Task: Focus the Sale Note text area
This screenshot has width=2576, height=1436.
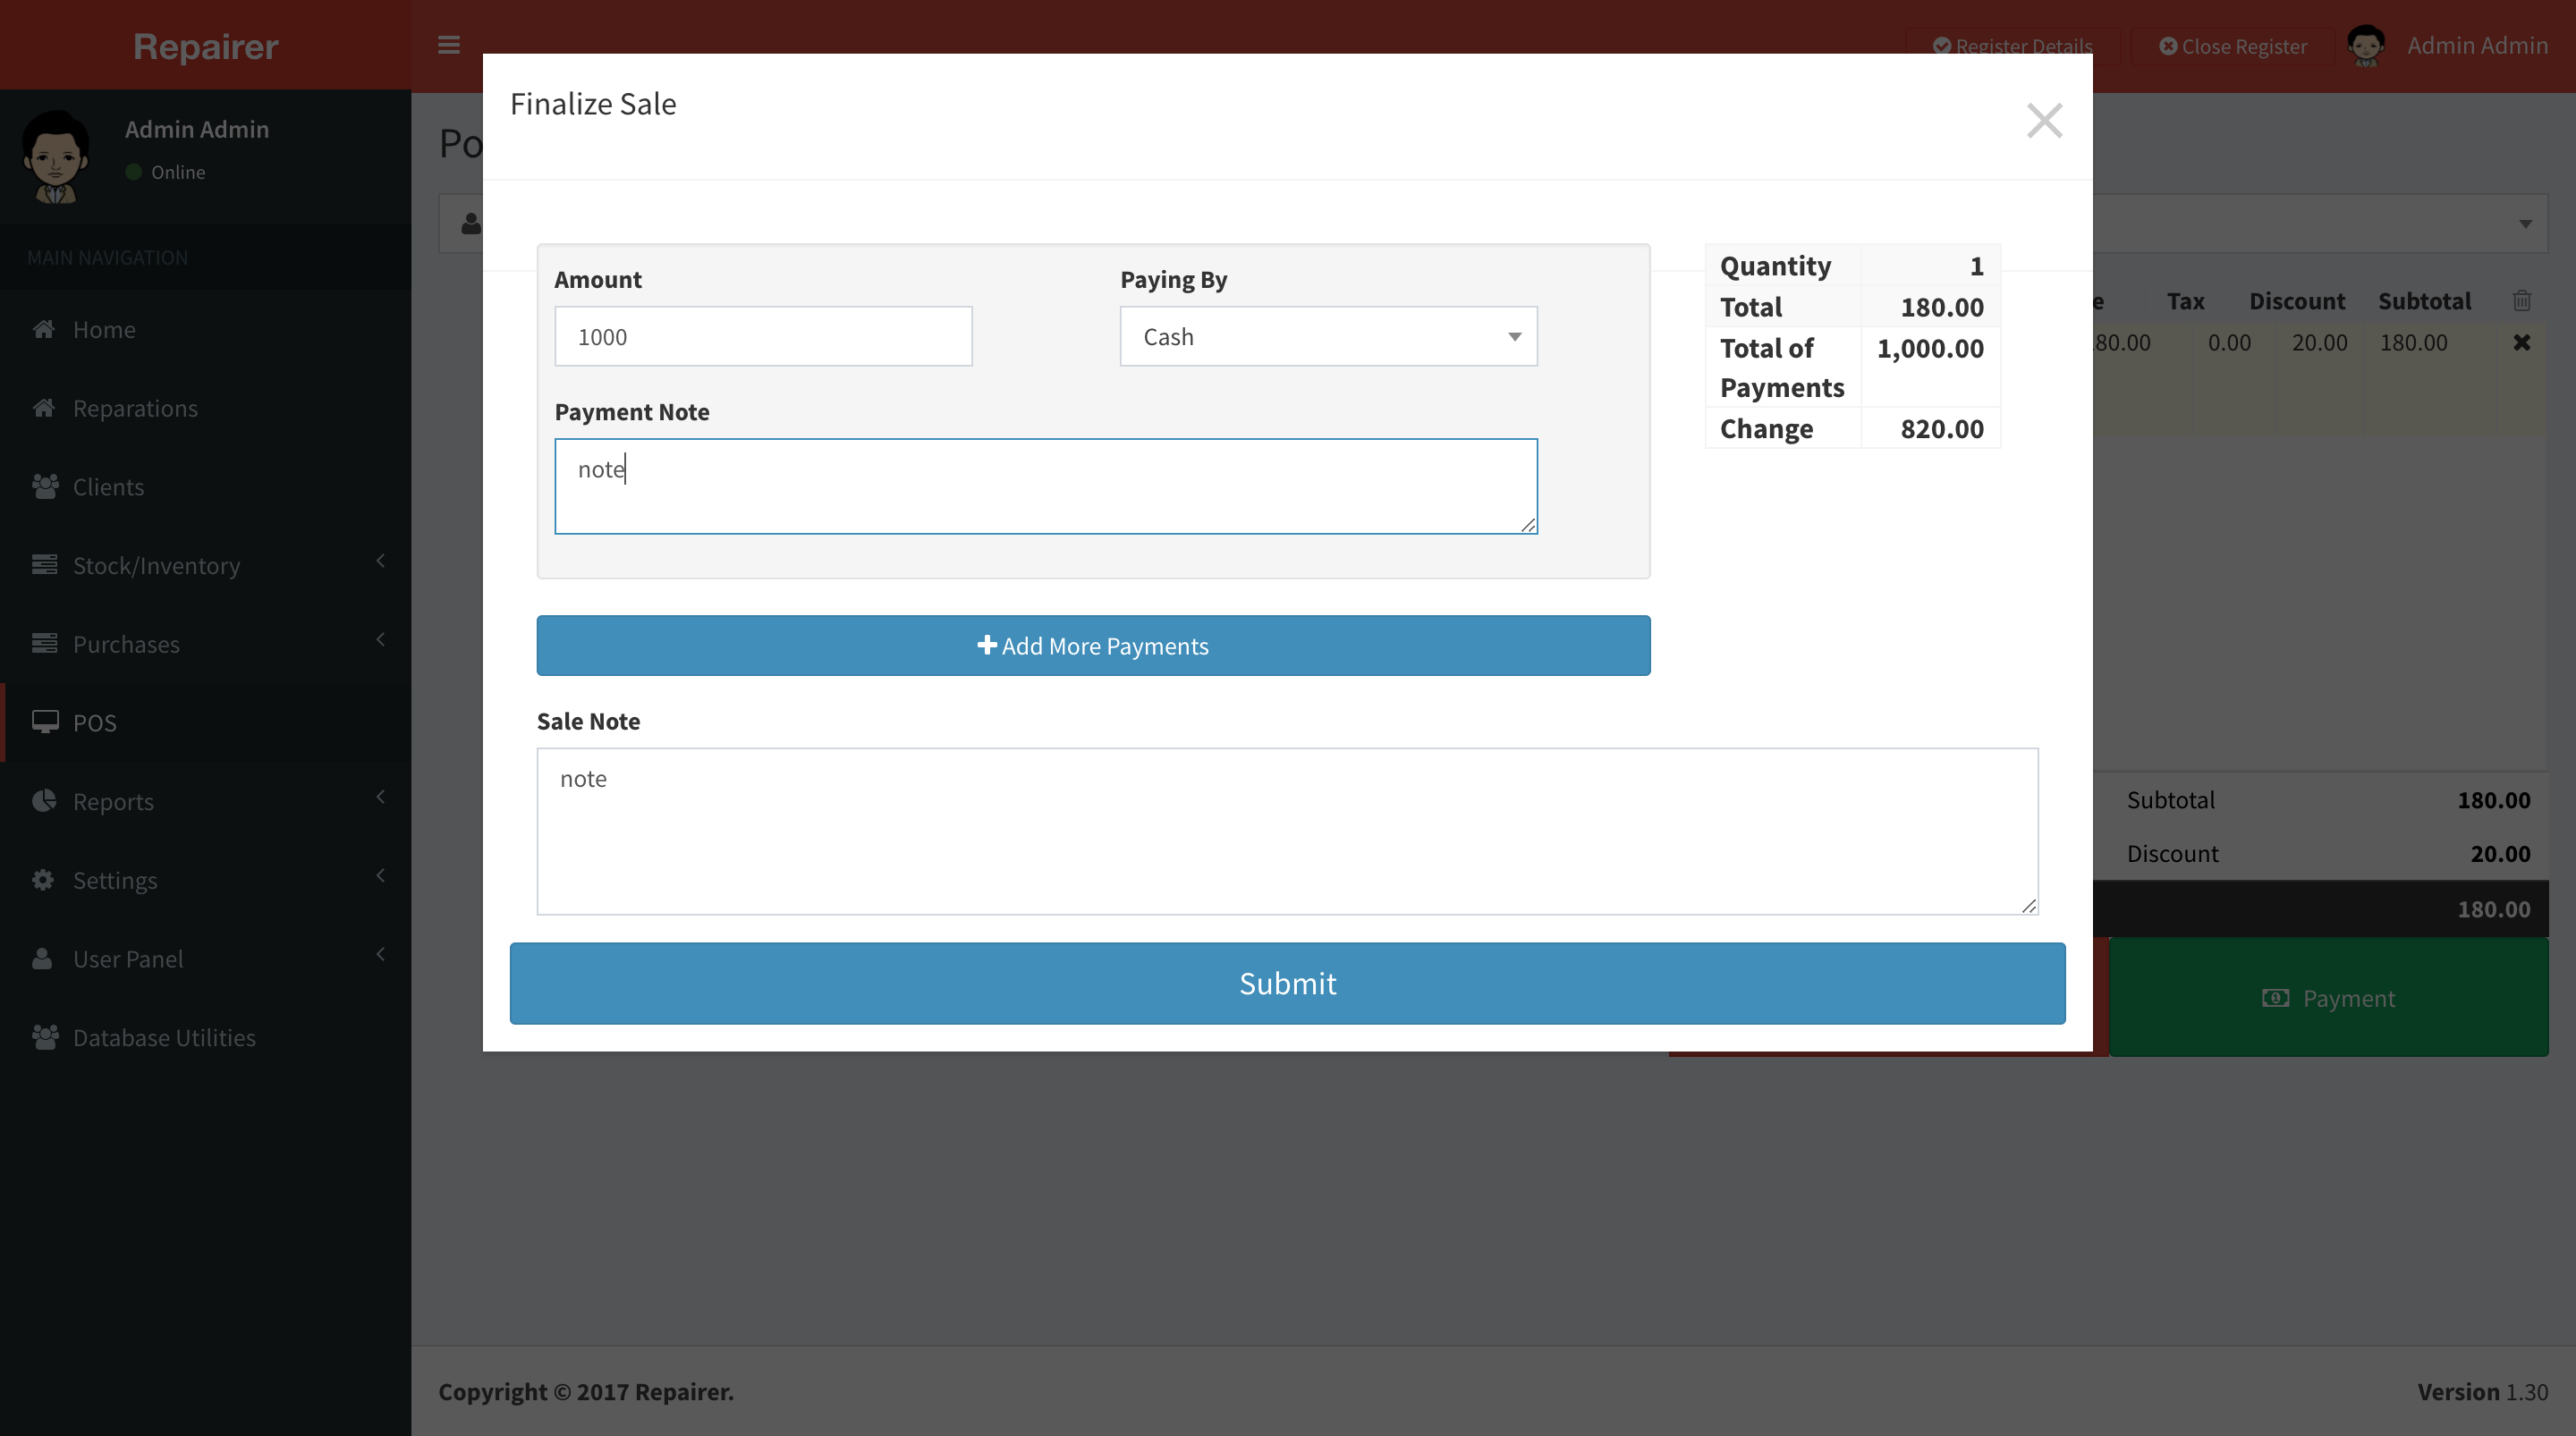Action: [x=1287, y=831]
